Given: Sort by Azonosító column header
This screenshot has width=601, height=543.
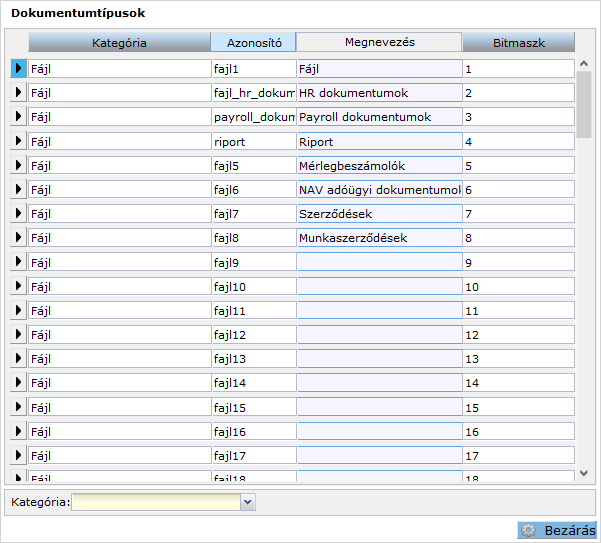Looking at the screenshot, I should [253, 43].
